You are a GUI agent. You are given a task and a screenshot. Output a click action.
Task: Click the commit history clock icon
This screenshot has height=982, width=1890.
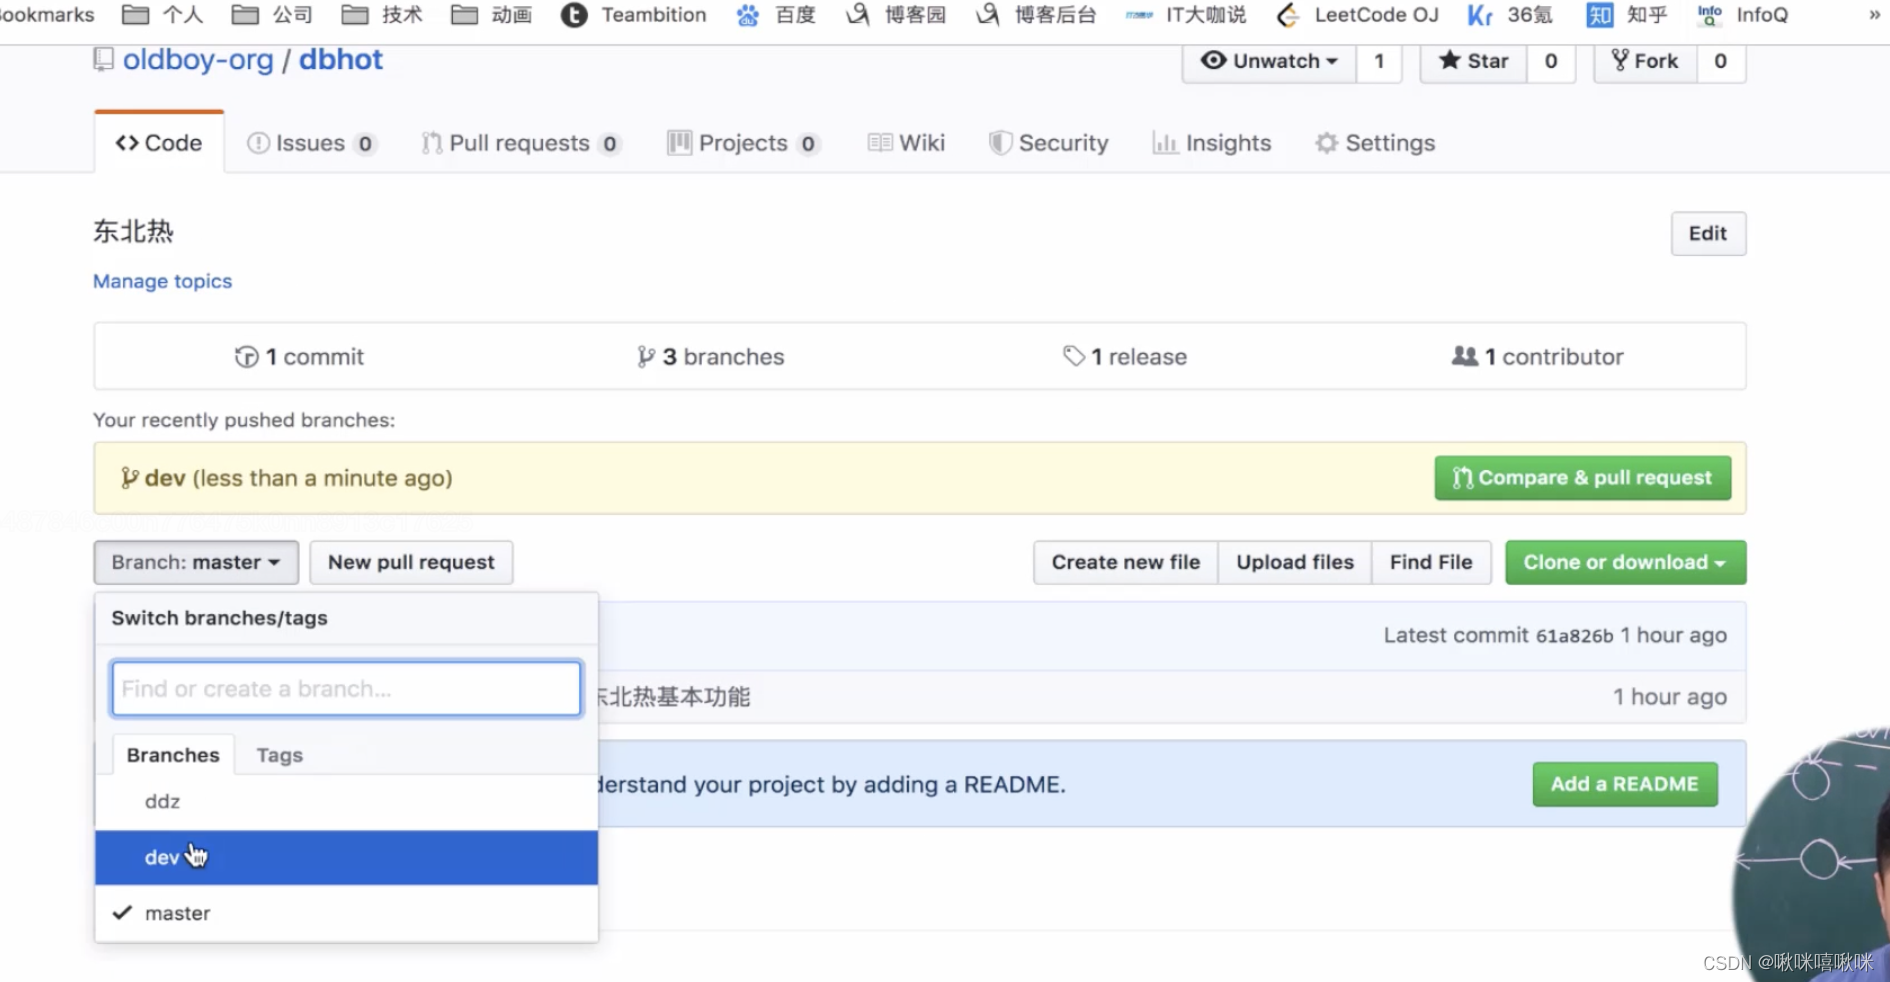[x=246, y=357]
